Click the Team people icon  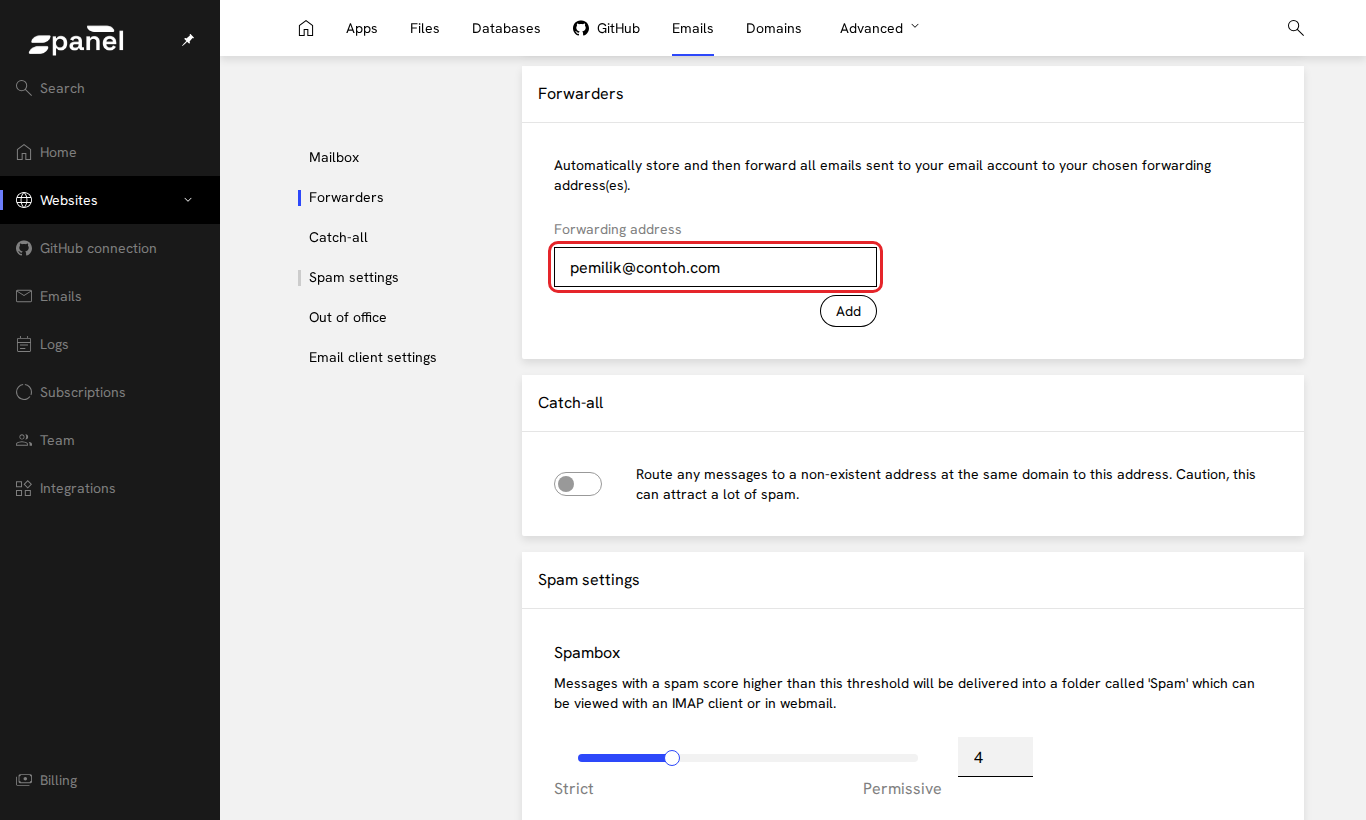tap(24, 440)
